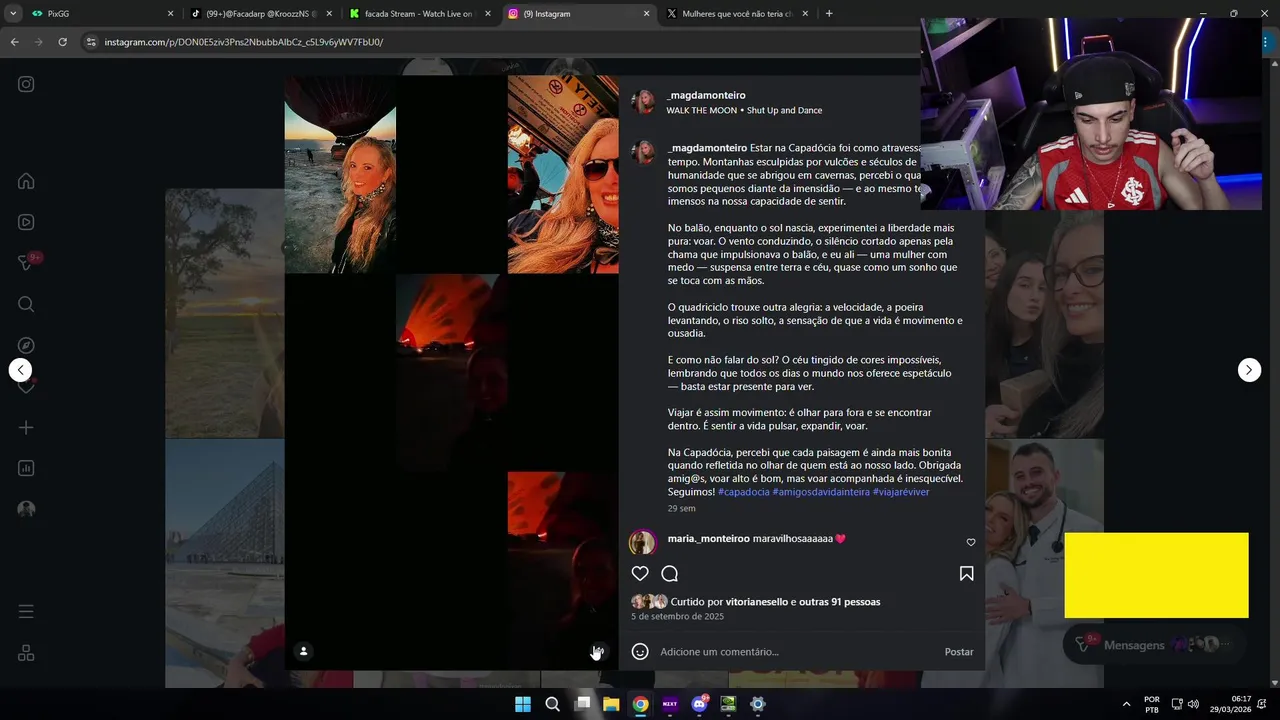
Task: Save the post with the bookmark icon
Action: [x=966, y=573]
